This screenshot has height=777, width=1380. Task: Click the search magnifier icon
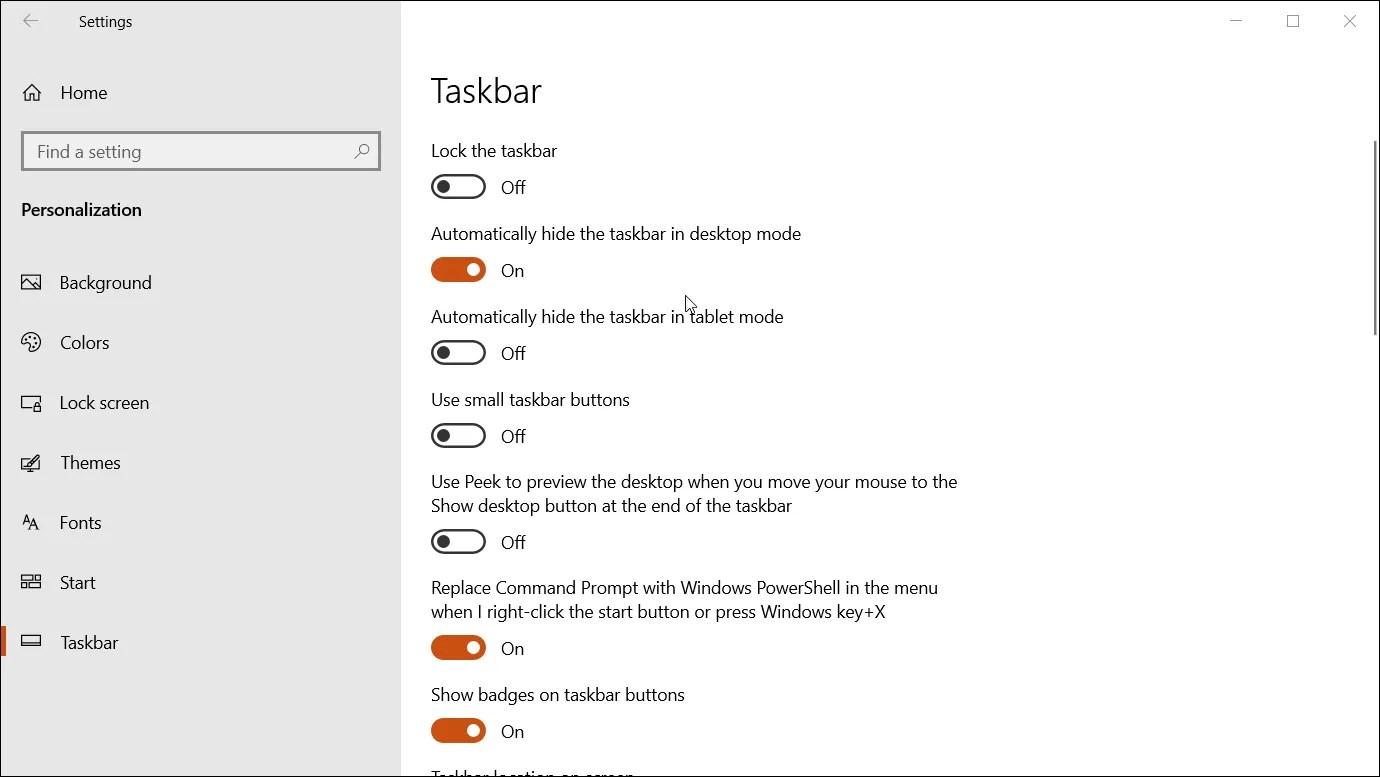(361, 152)
